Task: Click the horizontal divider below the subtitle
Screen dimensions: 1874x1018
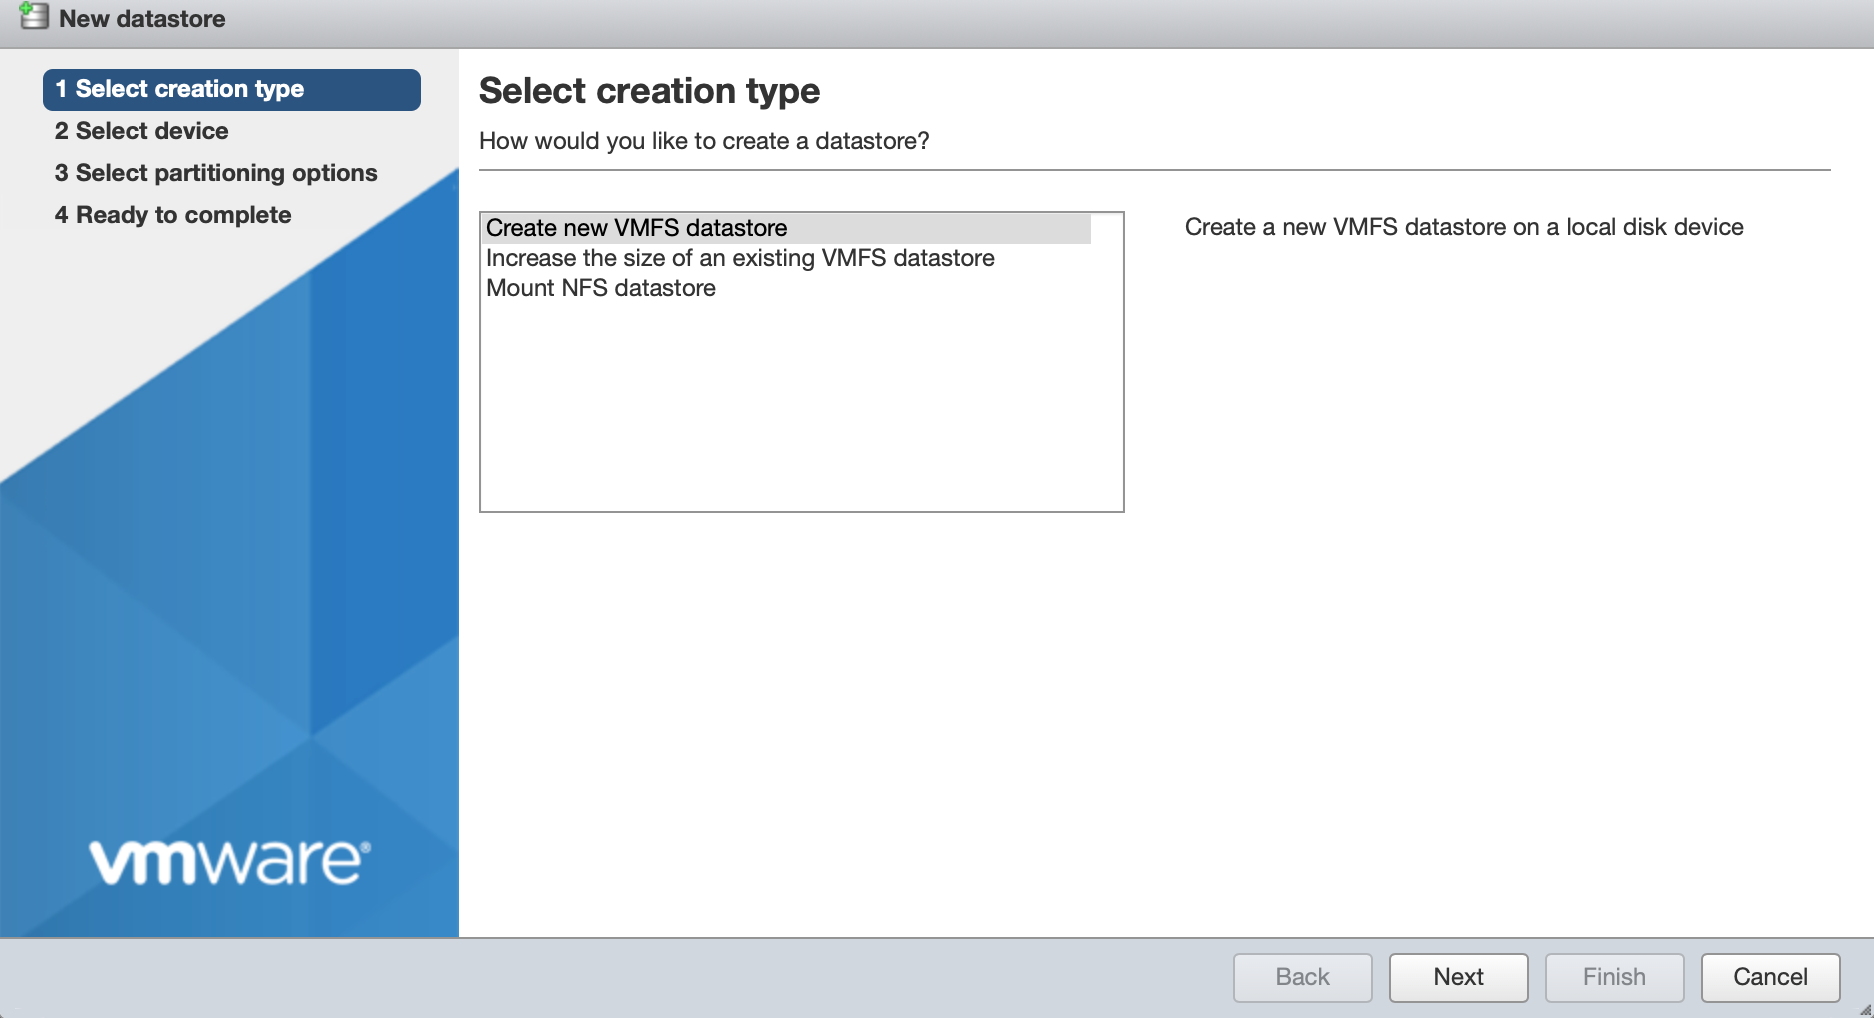Action: 1154,170
